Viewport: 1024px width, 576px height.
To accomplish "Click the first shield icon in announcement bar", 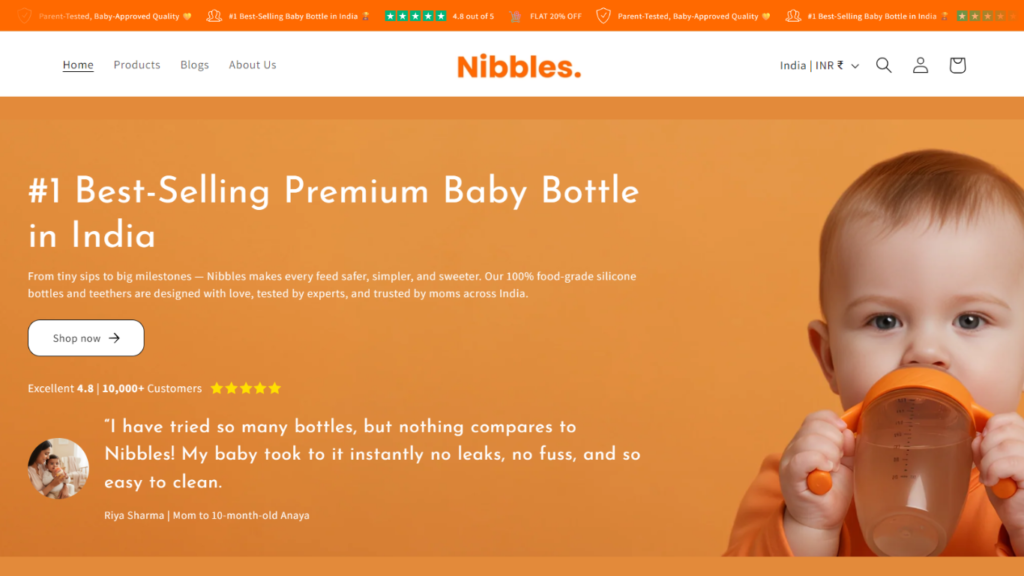I will click(24, 16).
